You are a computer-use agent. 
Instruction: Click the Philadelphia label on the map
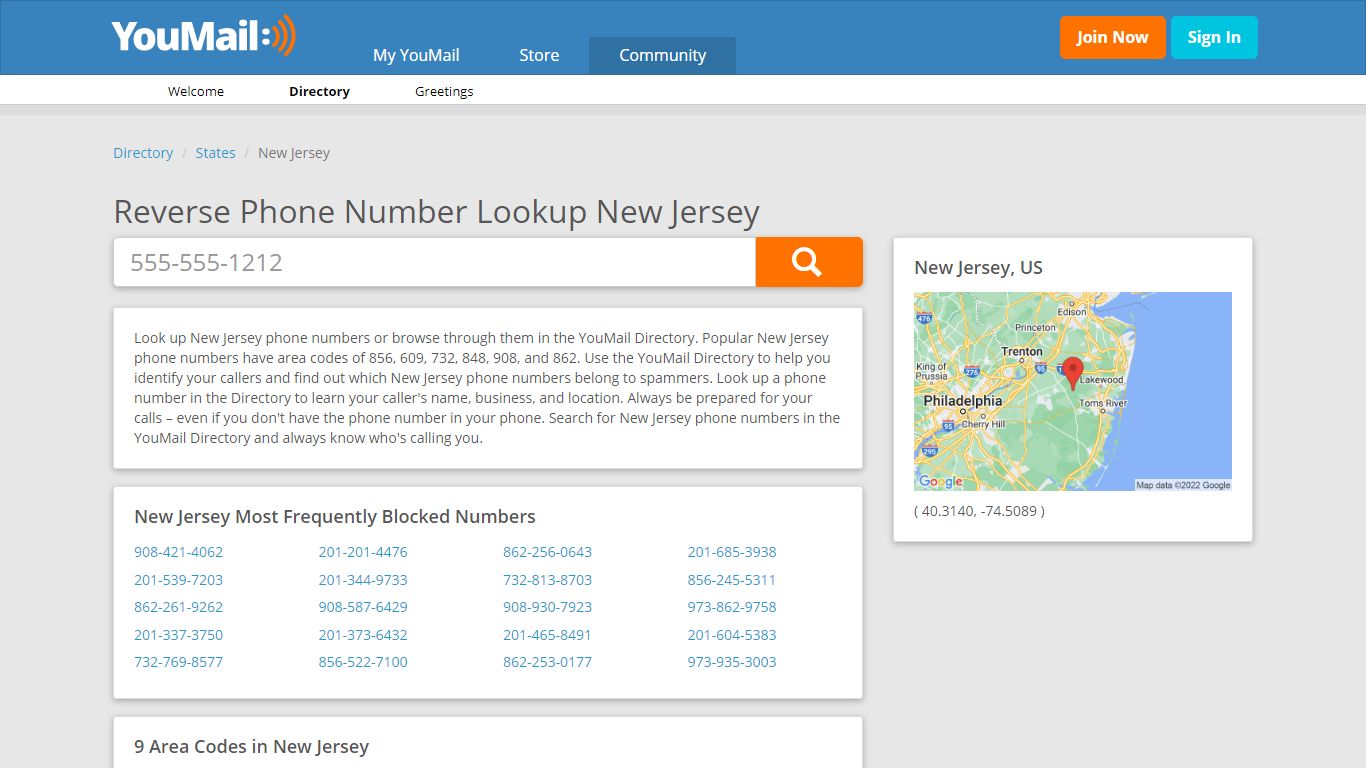pyautogui.click(x=962, y=401)
